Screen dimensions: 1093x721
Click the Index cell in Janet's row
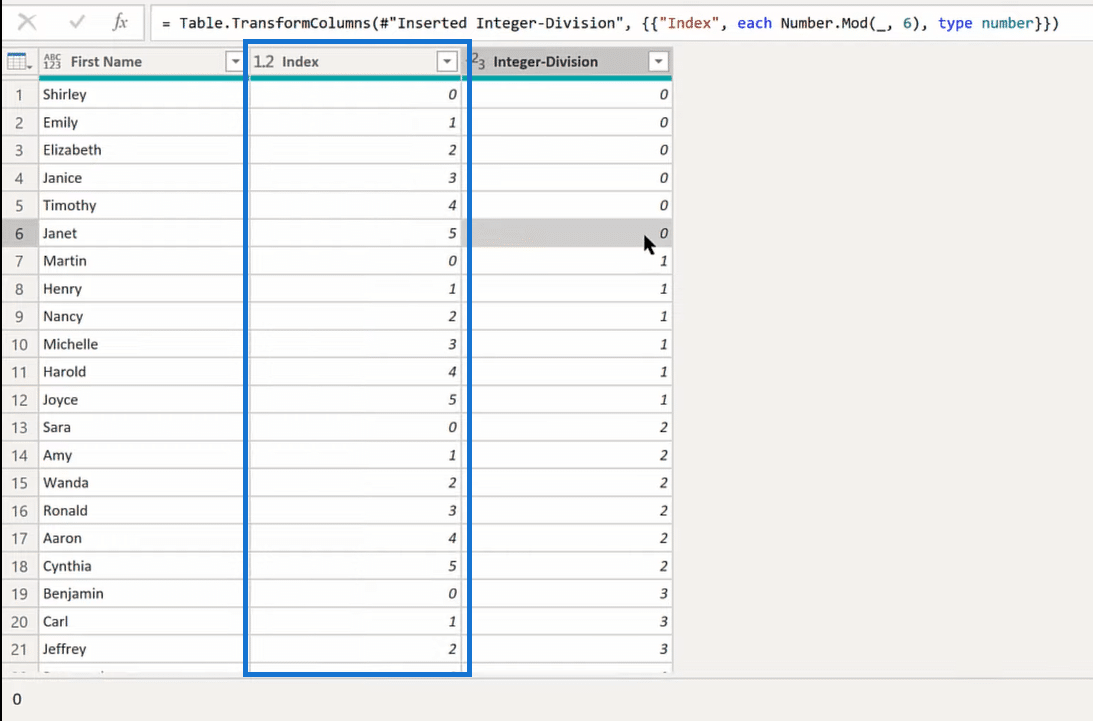coord(356,234)
